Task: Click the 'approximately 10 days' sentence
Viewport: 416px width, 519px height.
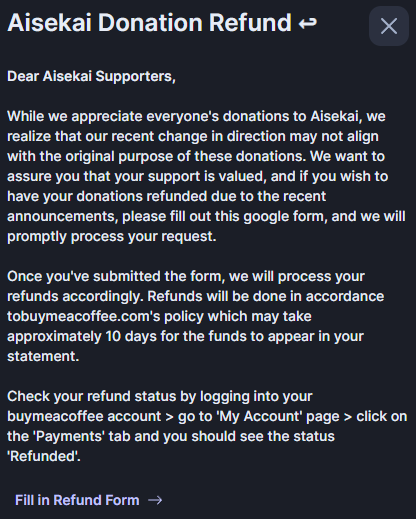Action: click(x=185, y=336)
